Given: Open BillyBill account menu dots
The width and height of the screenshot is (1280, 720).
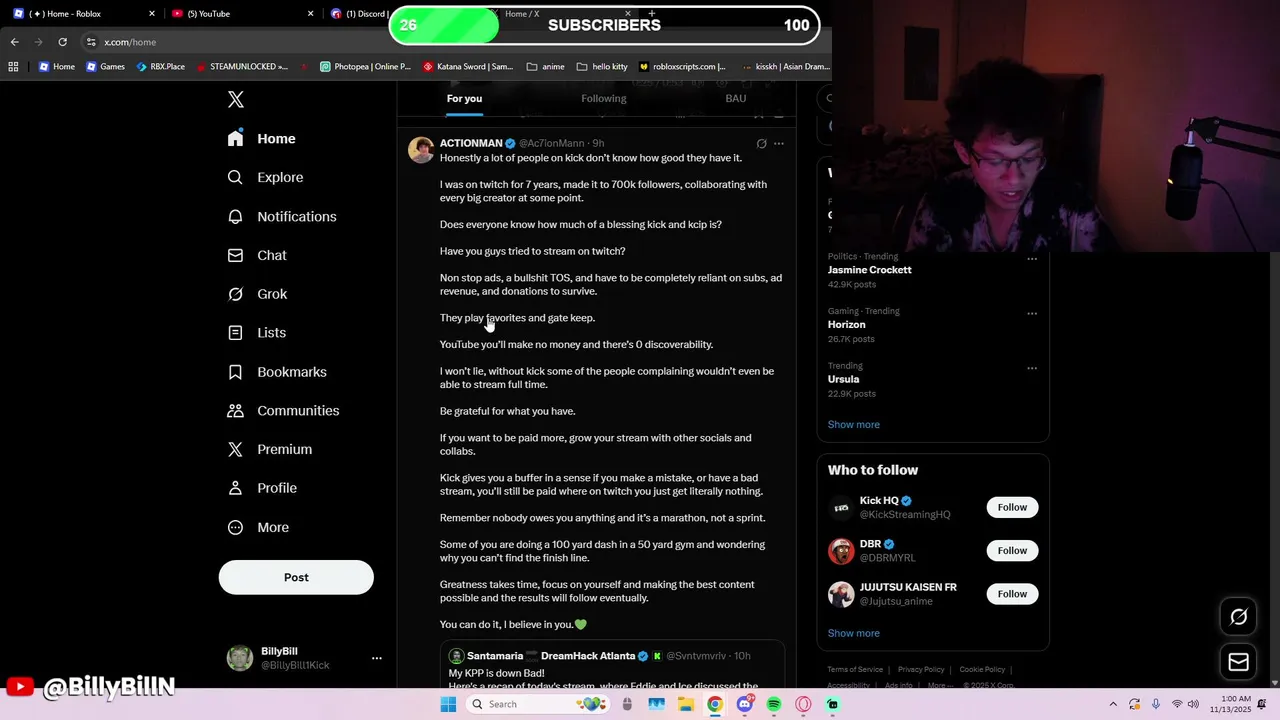Looking at the screenshot, I should coord(377,658).
